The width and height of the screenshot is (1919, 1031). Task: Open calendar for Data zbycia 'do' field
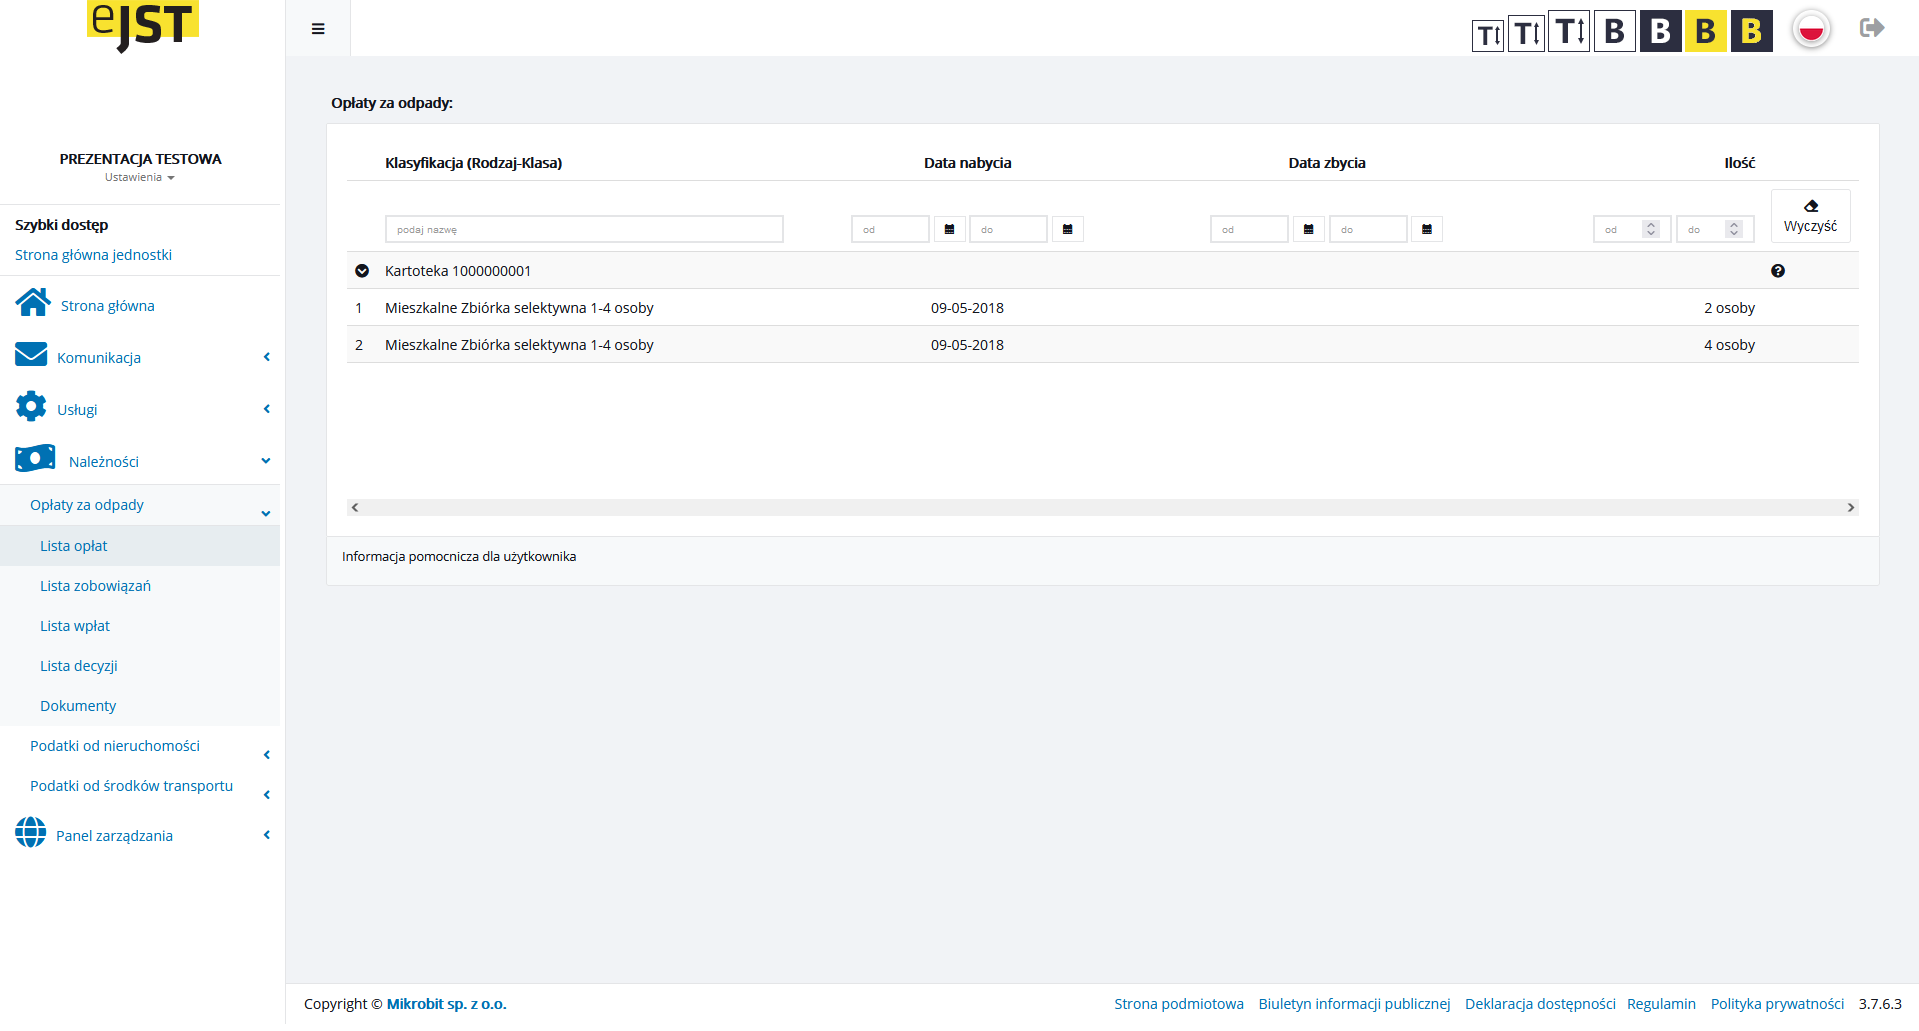[x=1426, y=230]
